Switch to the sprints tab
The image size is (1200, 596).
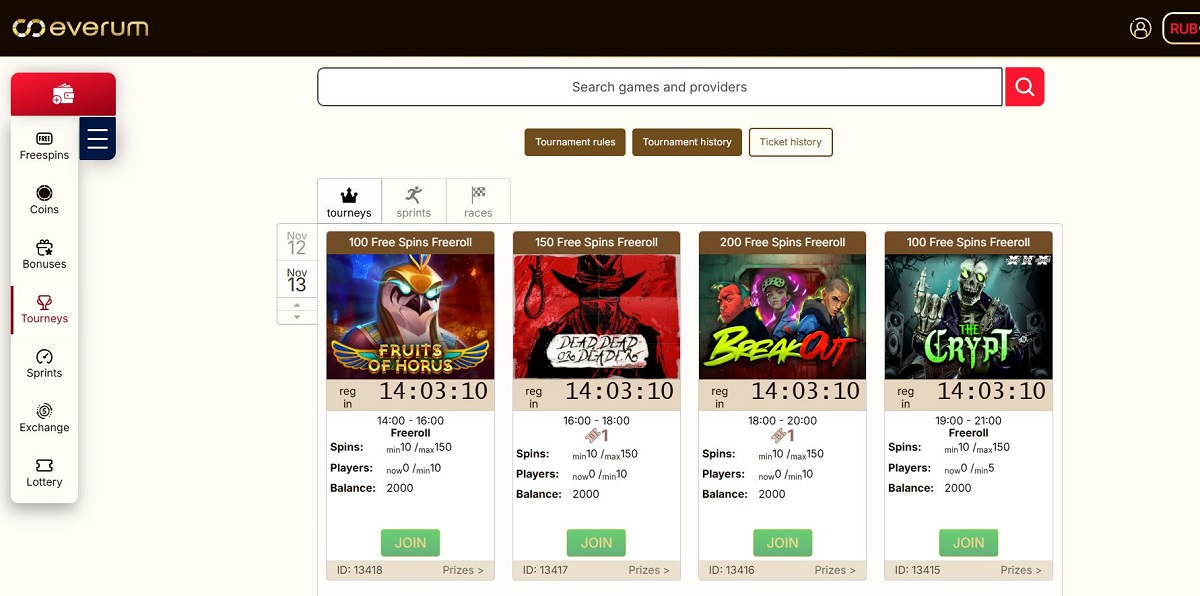pos(413,201)
